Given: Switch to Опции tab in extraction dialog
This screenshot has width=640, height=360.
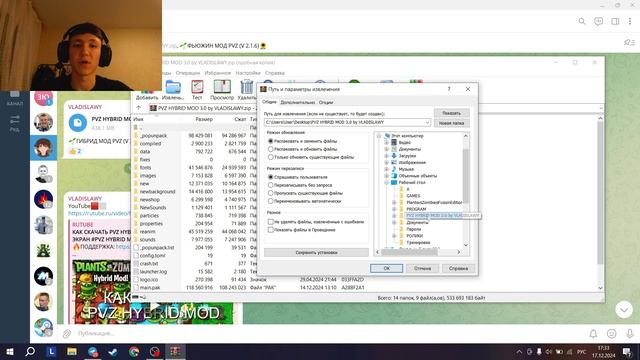Looking at the screenshot, I should click(x=326, y=102).
